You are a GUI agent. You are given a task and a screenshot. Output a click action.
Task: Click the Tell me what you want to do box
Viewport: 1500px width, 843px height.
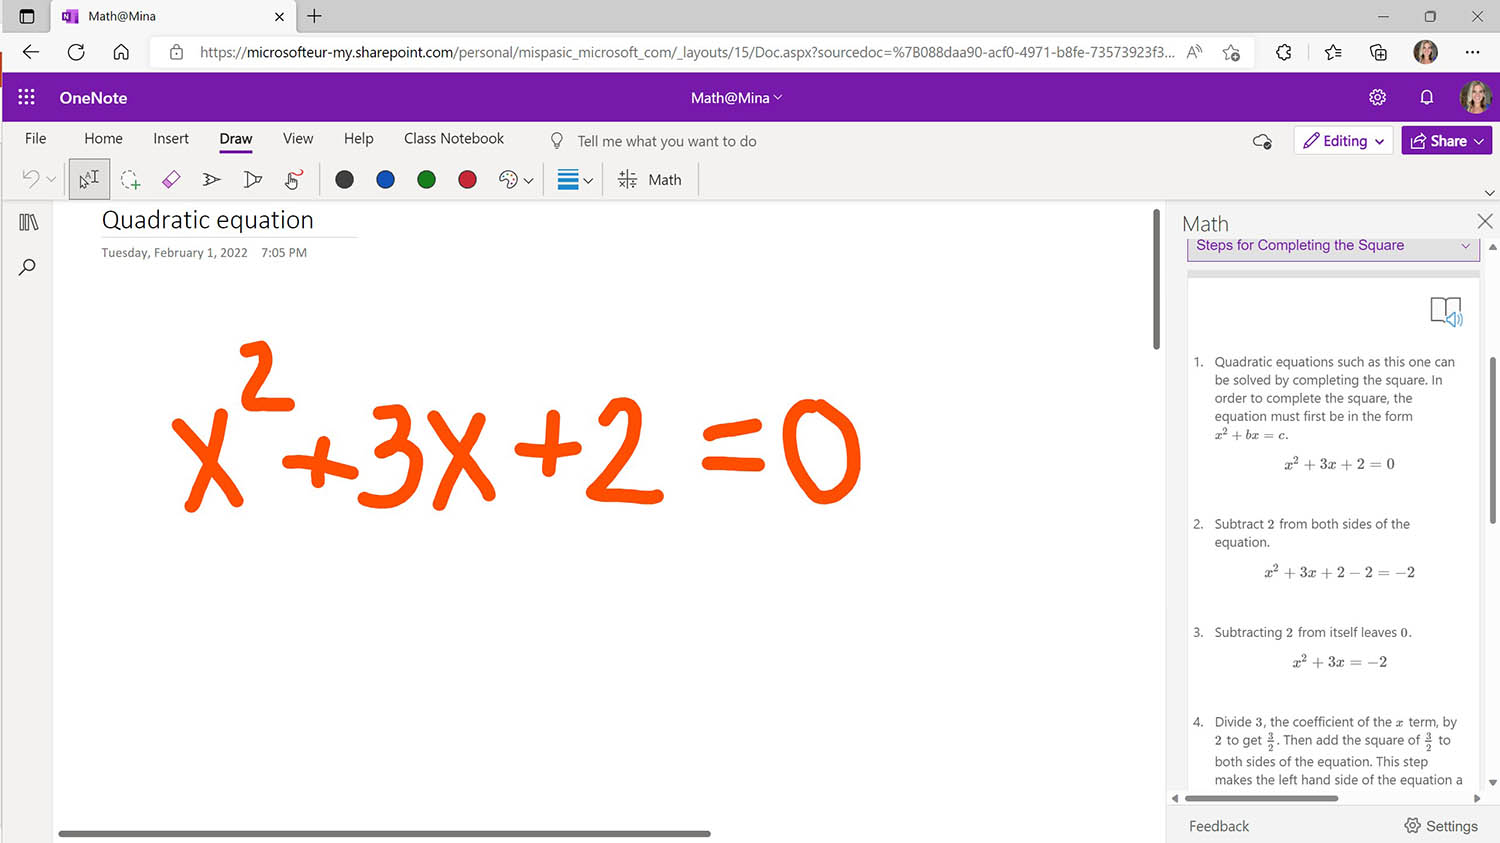(x=667, y=141)
